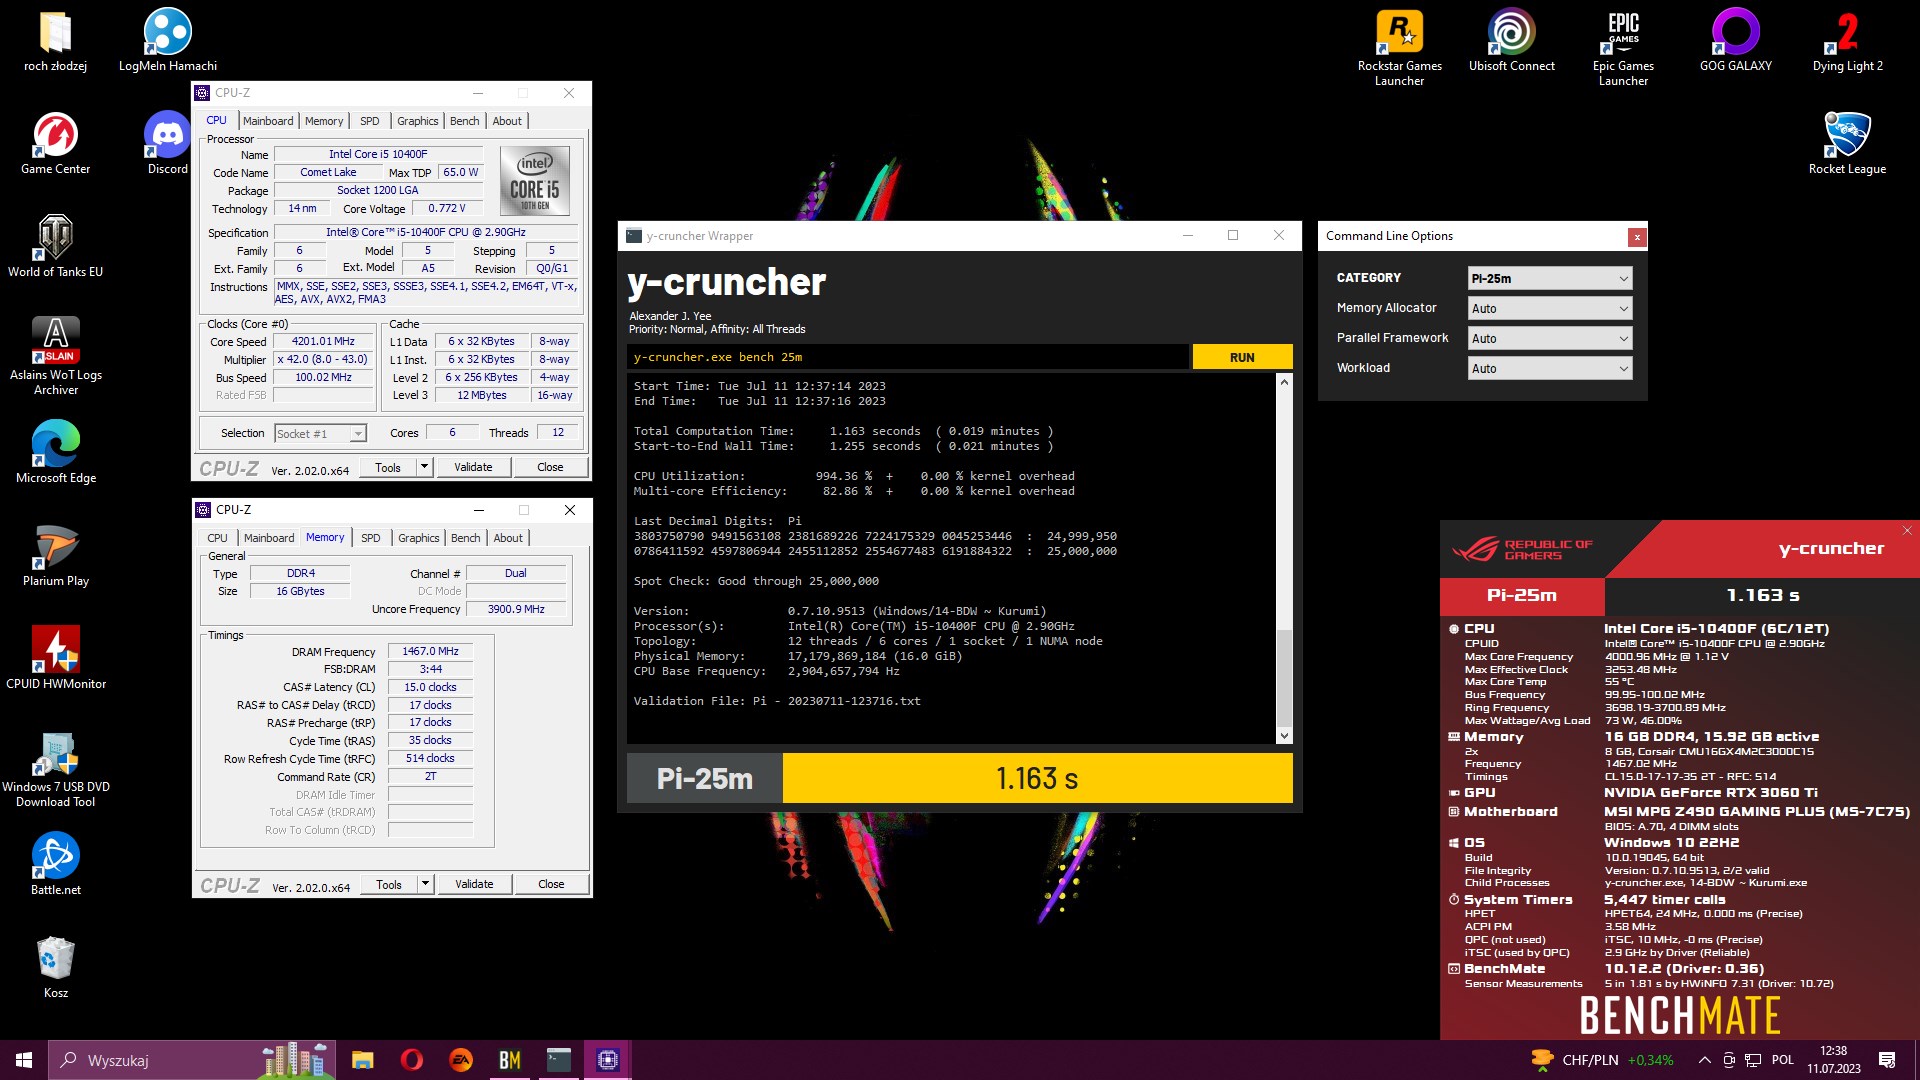1920x1080 pixels.
Task: Launch Dying Light 2 shortcut
Action: click(x=1847, y=41)
